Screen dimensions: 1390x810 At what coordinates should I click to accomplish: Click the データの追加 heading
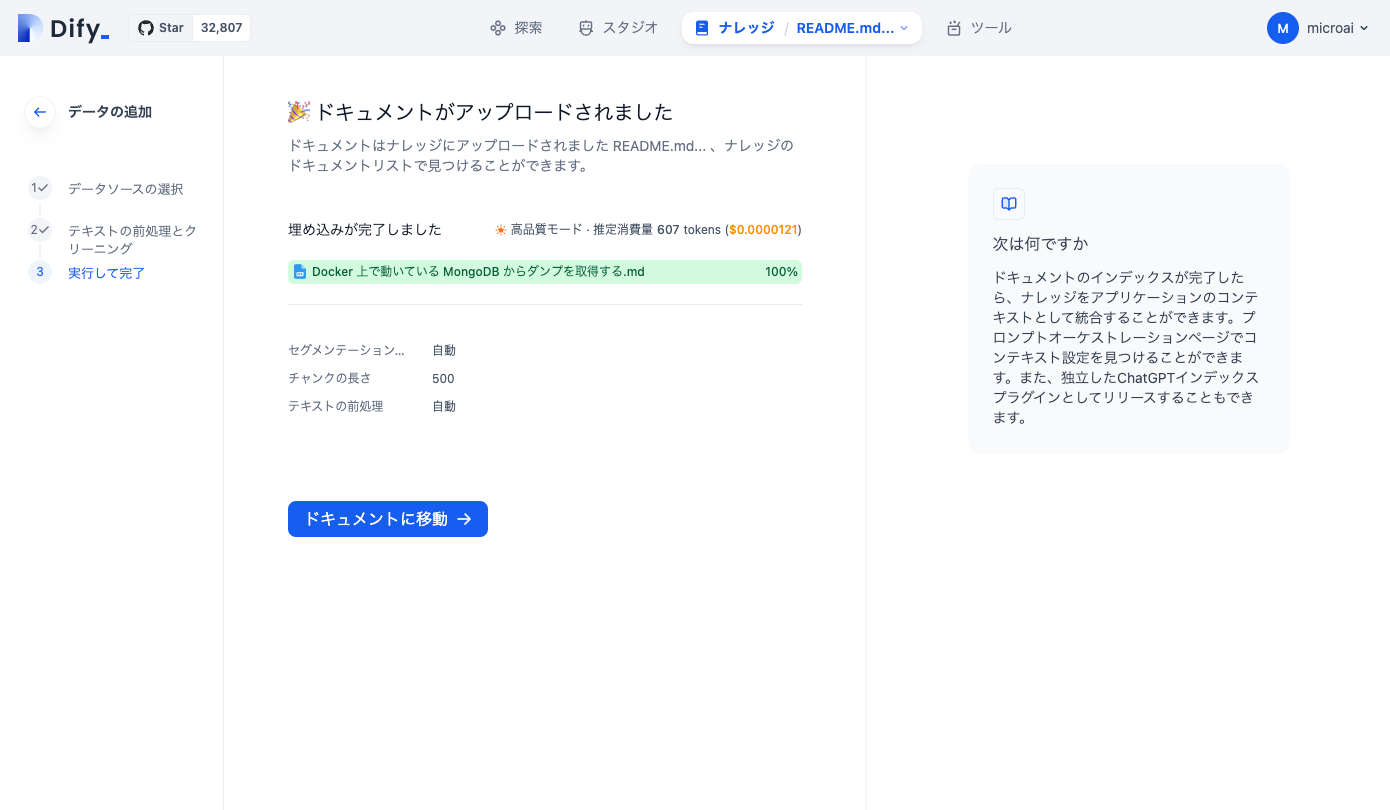pos(110,112)
